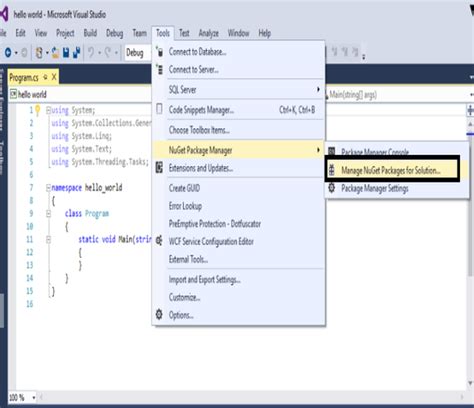Click the Package Manager Settings gear icon
The height and width of the screenshot is (408, 474).
point(332,188)
